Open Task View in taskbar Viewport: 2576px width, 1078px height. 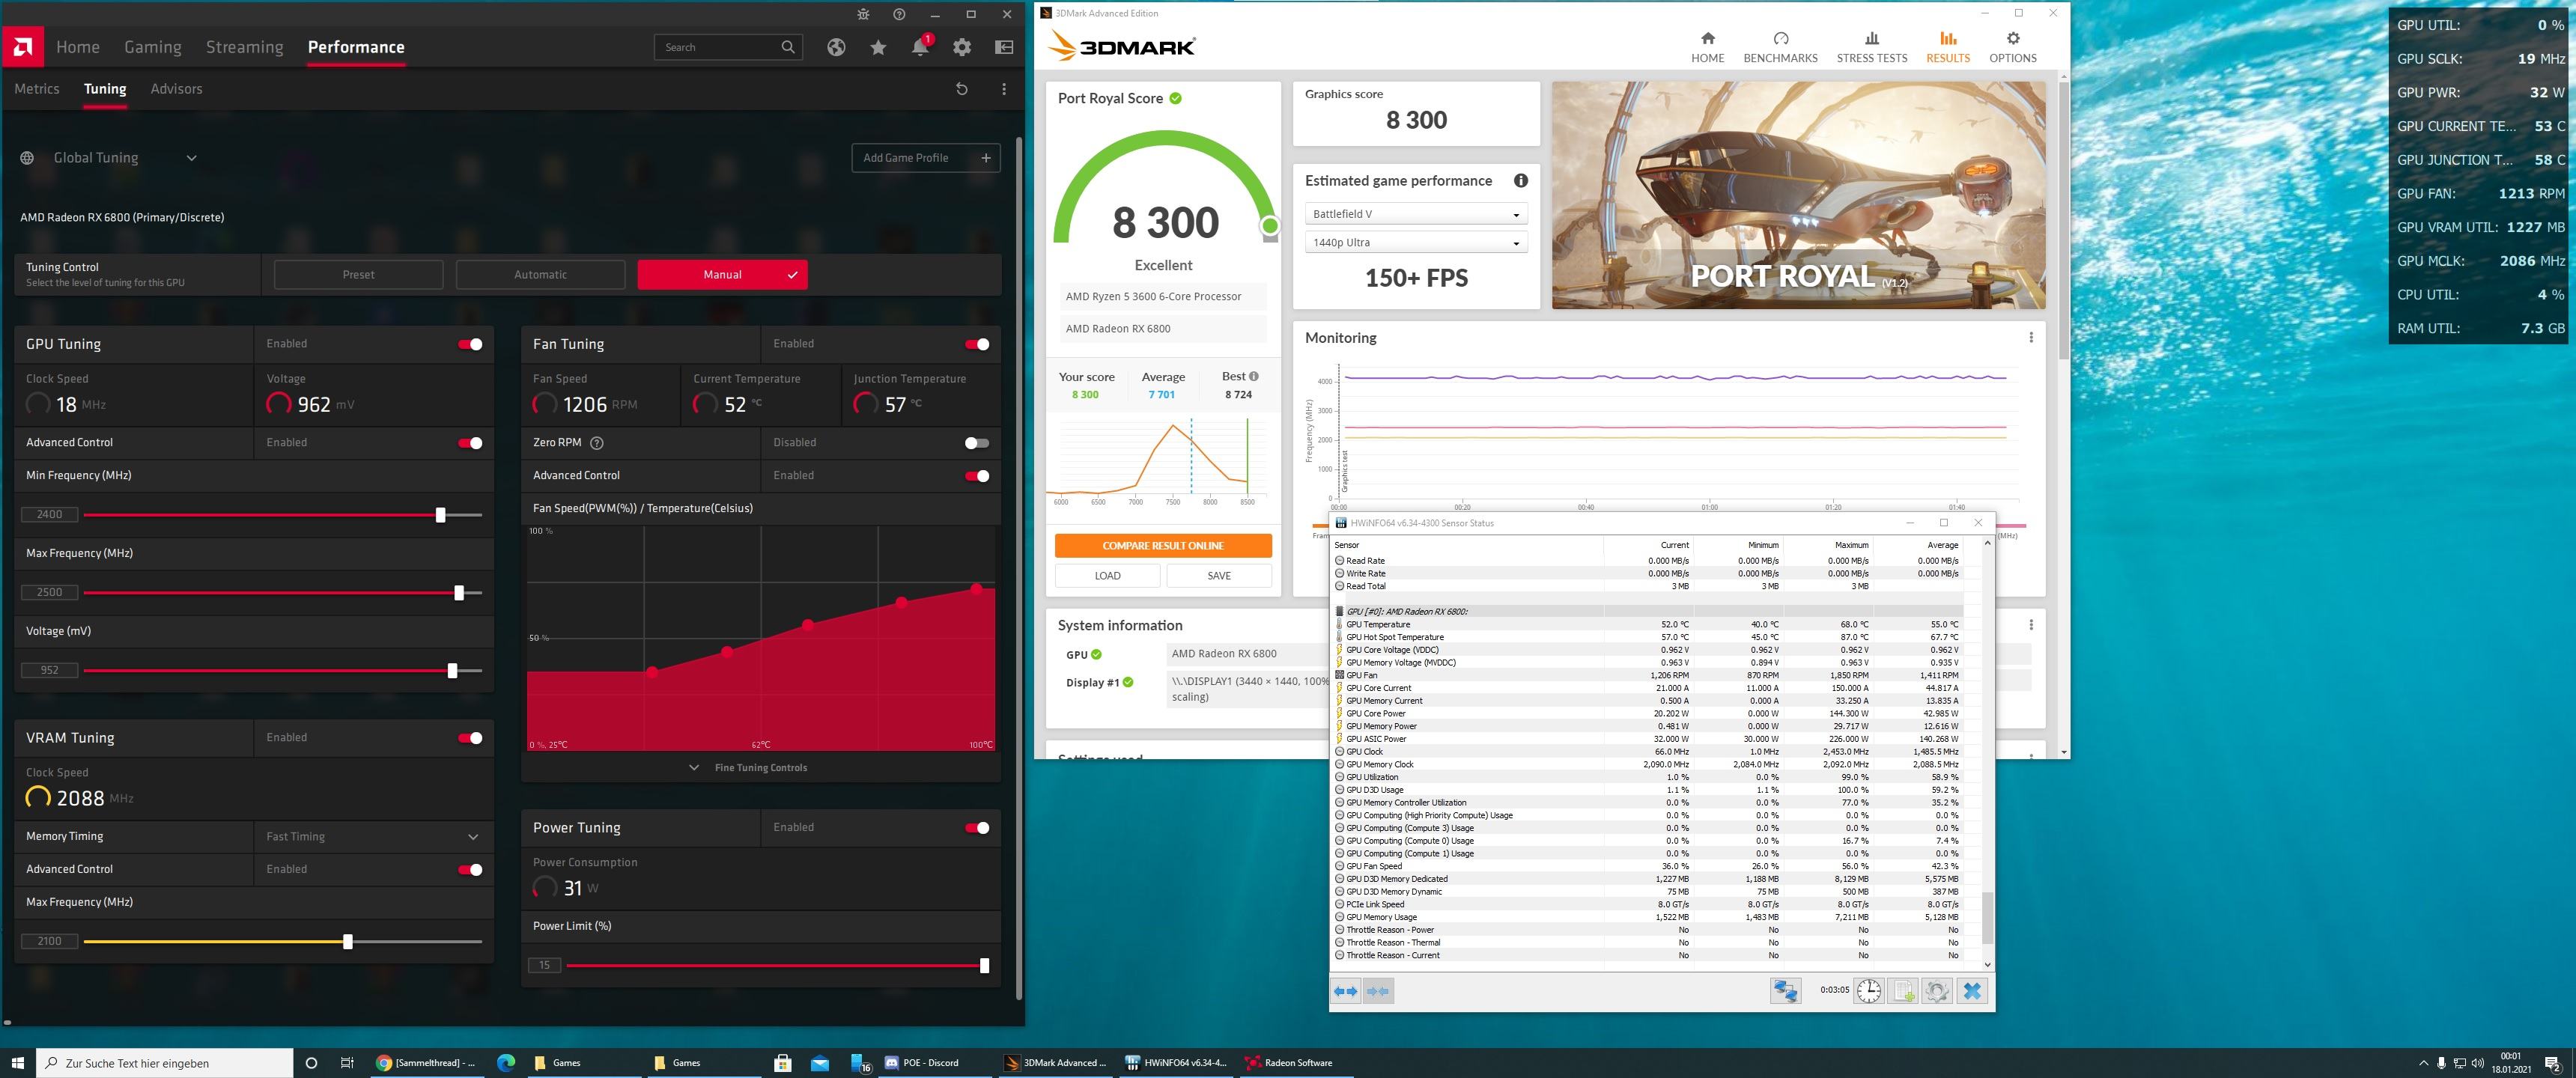(x=347, y=1063)
